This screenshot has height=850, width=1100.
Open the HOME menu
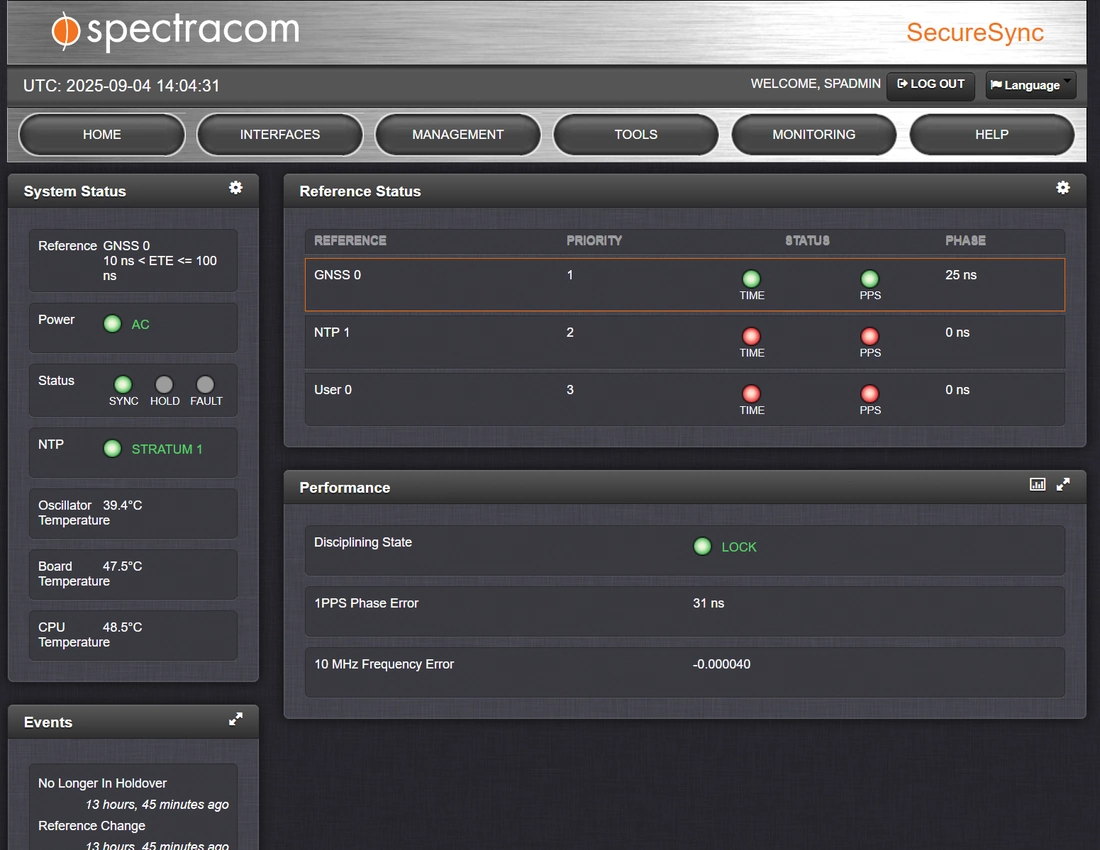[102, 135]
